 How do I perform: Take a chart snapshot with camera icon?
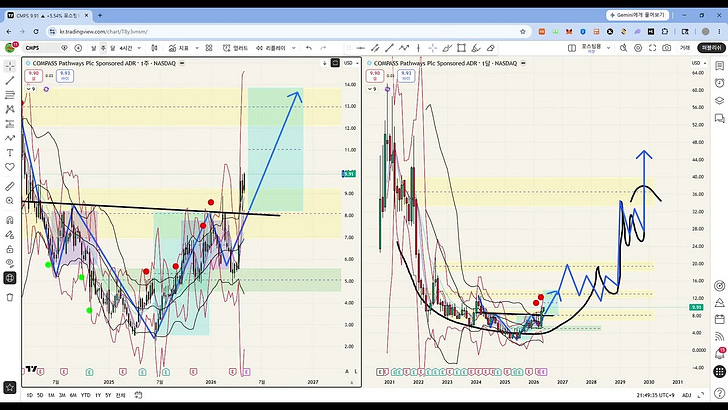[667, 48]
